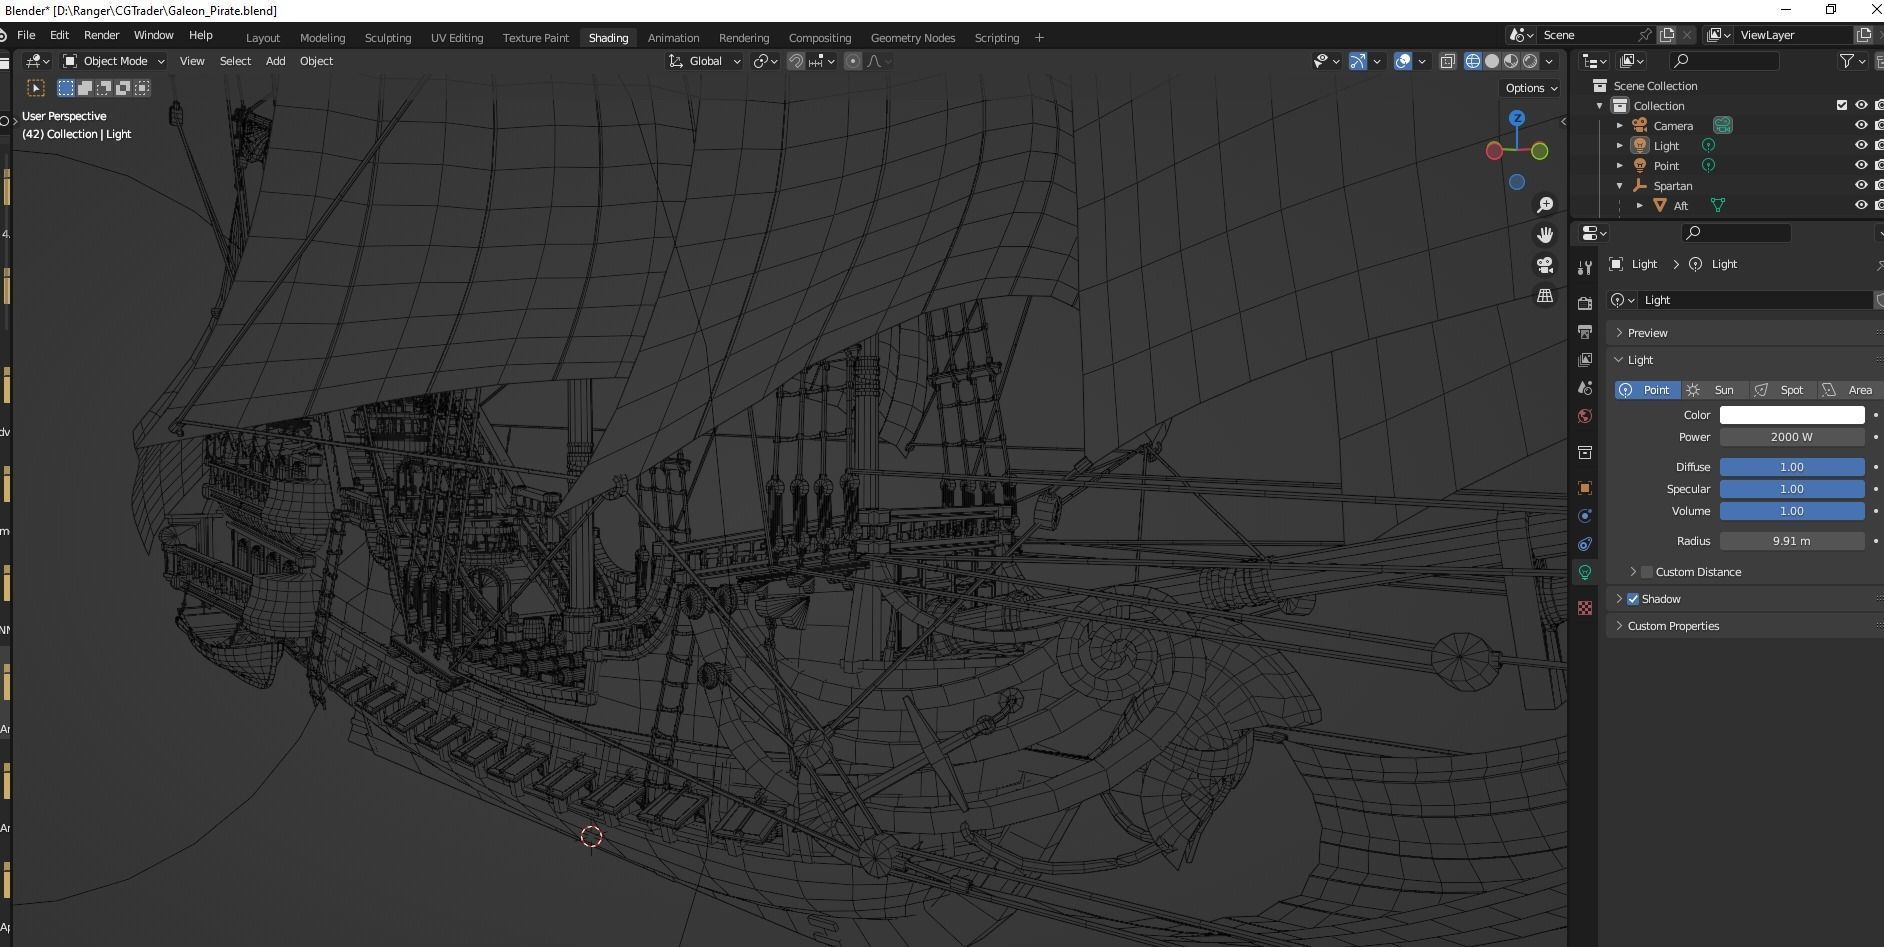
Task: Select the Area light type
Action: pyautogui.click(x=1849, y=390)
